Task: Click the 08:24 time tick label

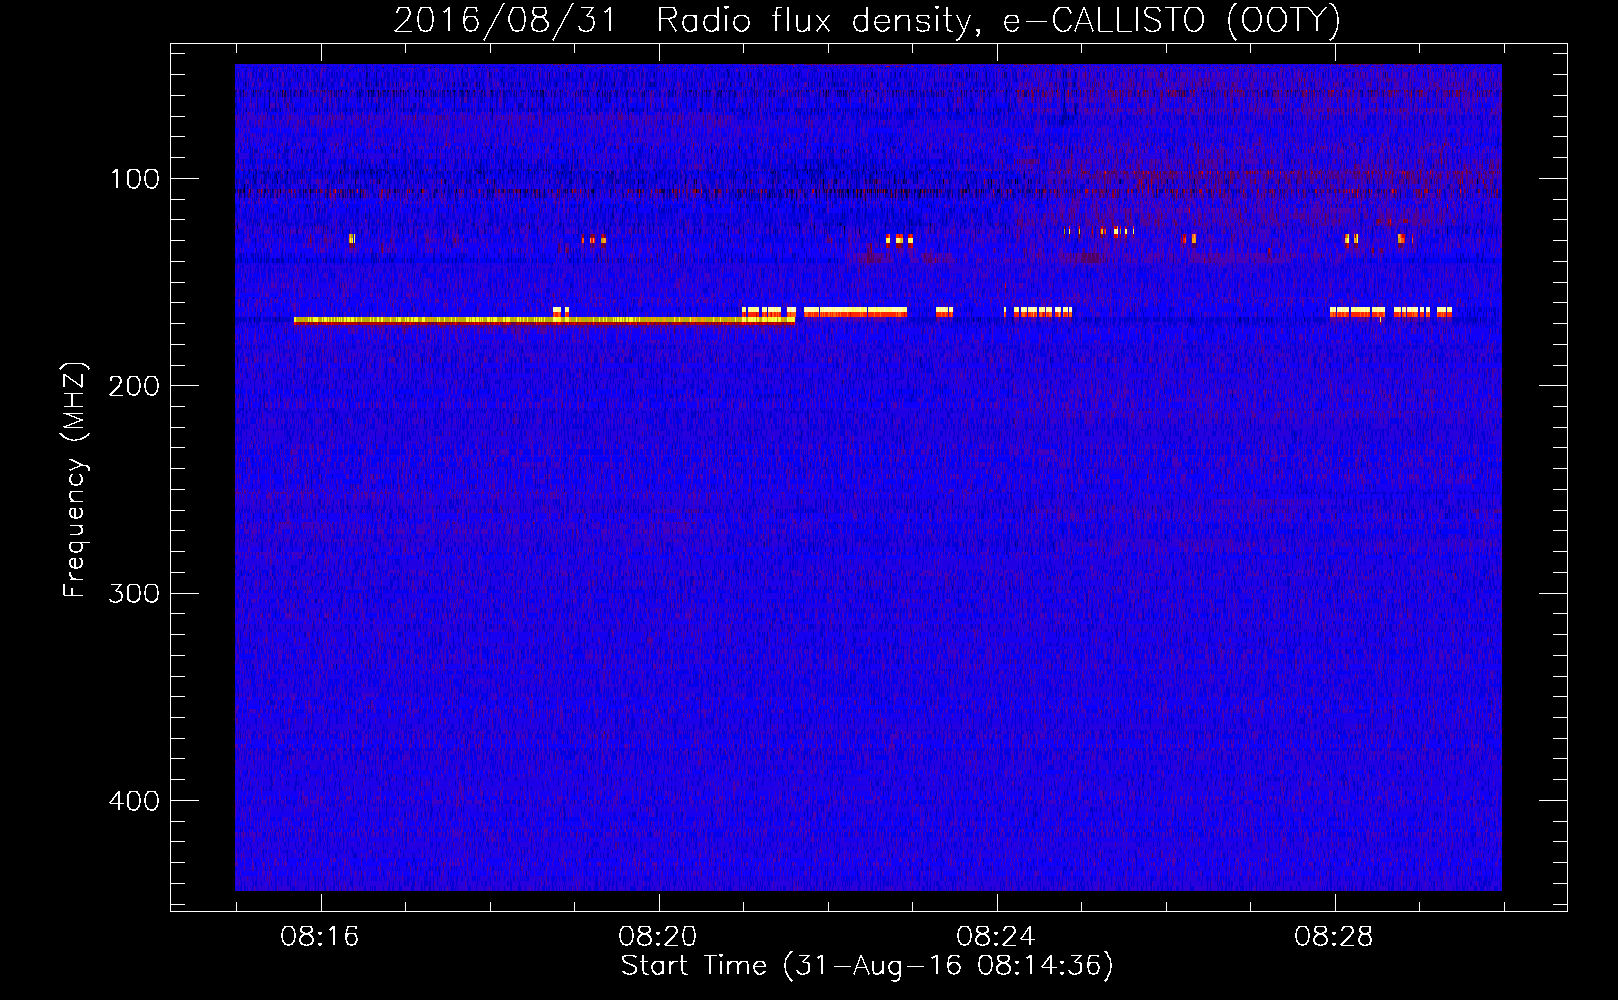Action: point(996,937)
